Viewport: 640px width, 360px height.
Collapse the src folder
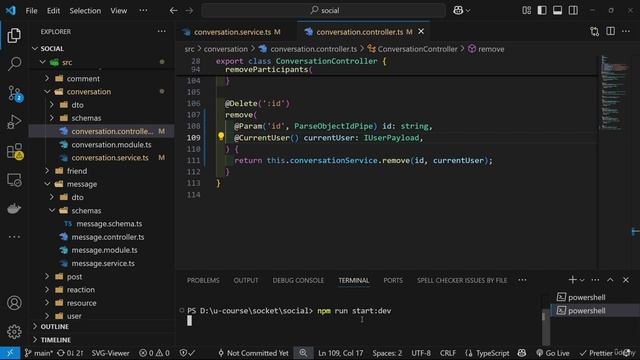42,62
